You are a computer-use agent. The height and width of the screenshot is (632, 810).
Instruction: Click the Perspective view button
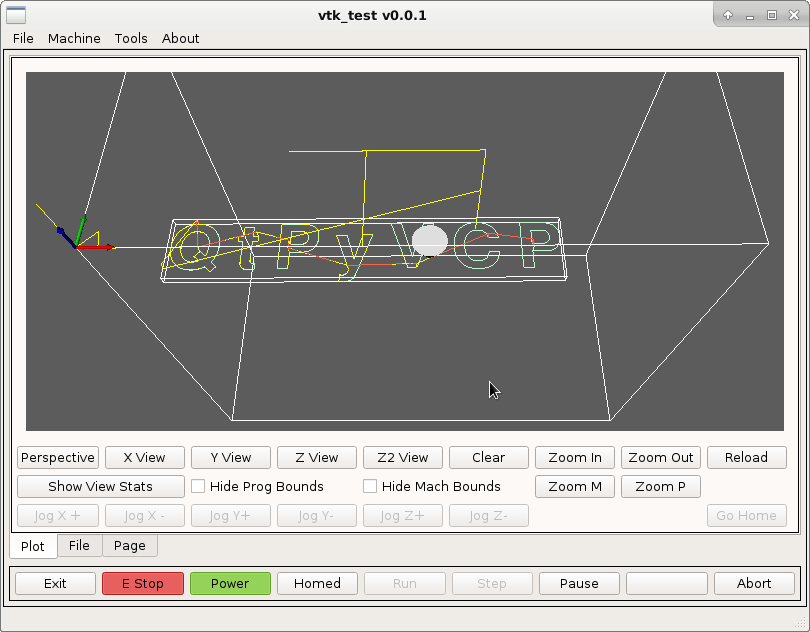click(x=58, y=458)
